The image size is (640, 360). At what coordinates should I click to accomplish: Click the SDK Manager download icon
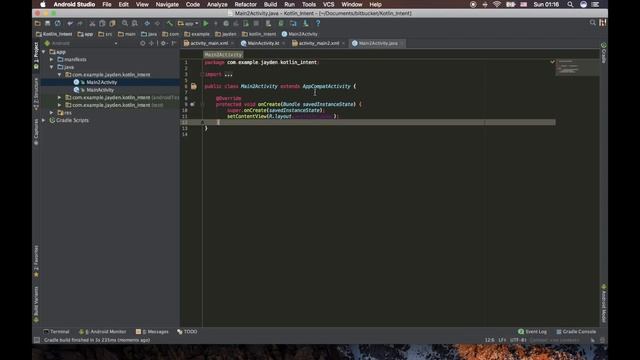pos(306,24)
